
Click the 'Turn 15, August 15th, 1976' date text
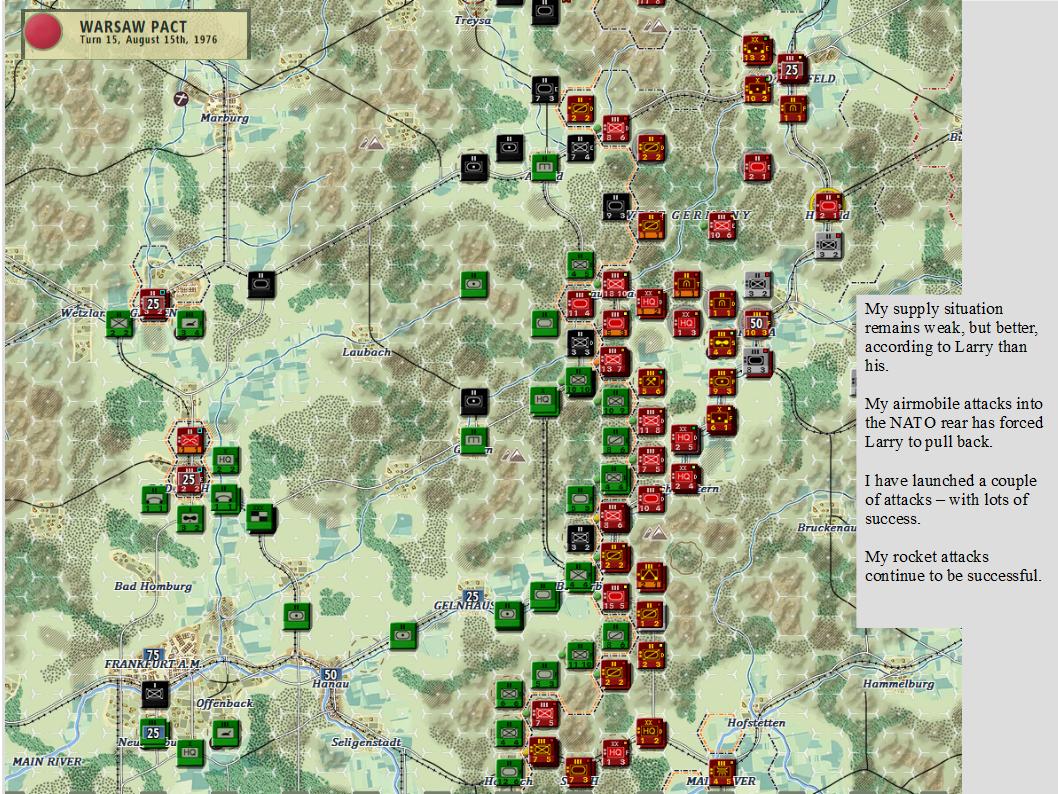click(x=148, y=40)
